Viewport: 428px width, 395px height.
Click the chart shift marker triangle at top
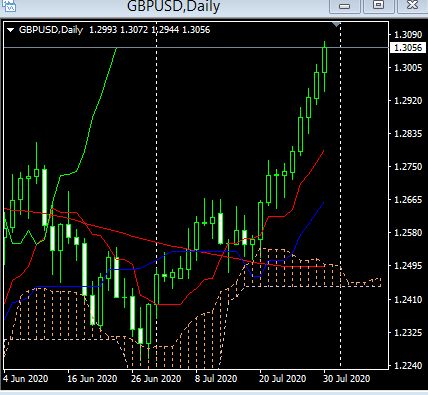(336, 24)
